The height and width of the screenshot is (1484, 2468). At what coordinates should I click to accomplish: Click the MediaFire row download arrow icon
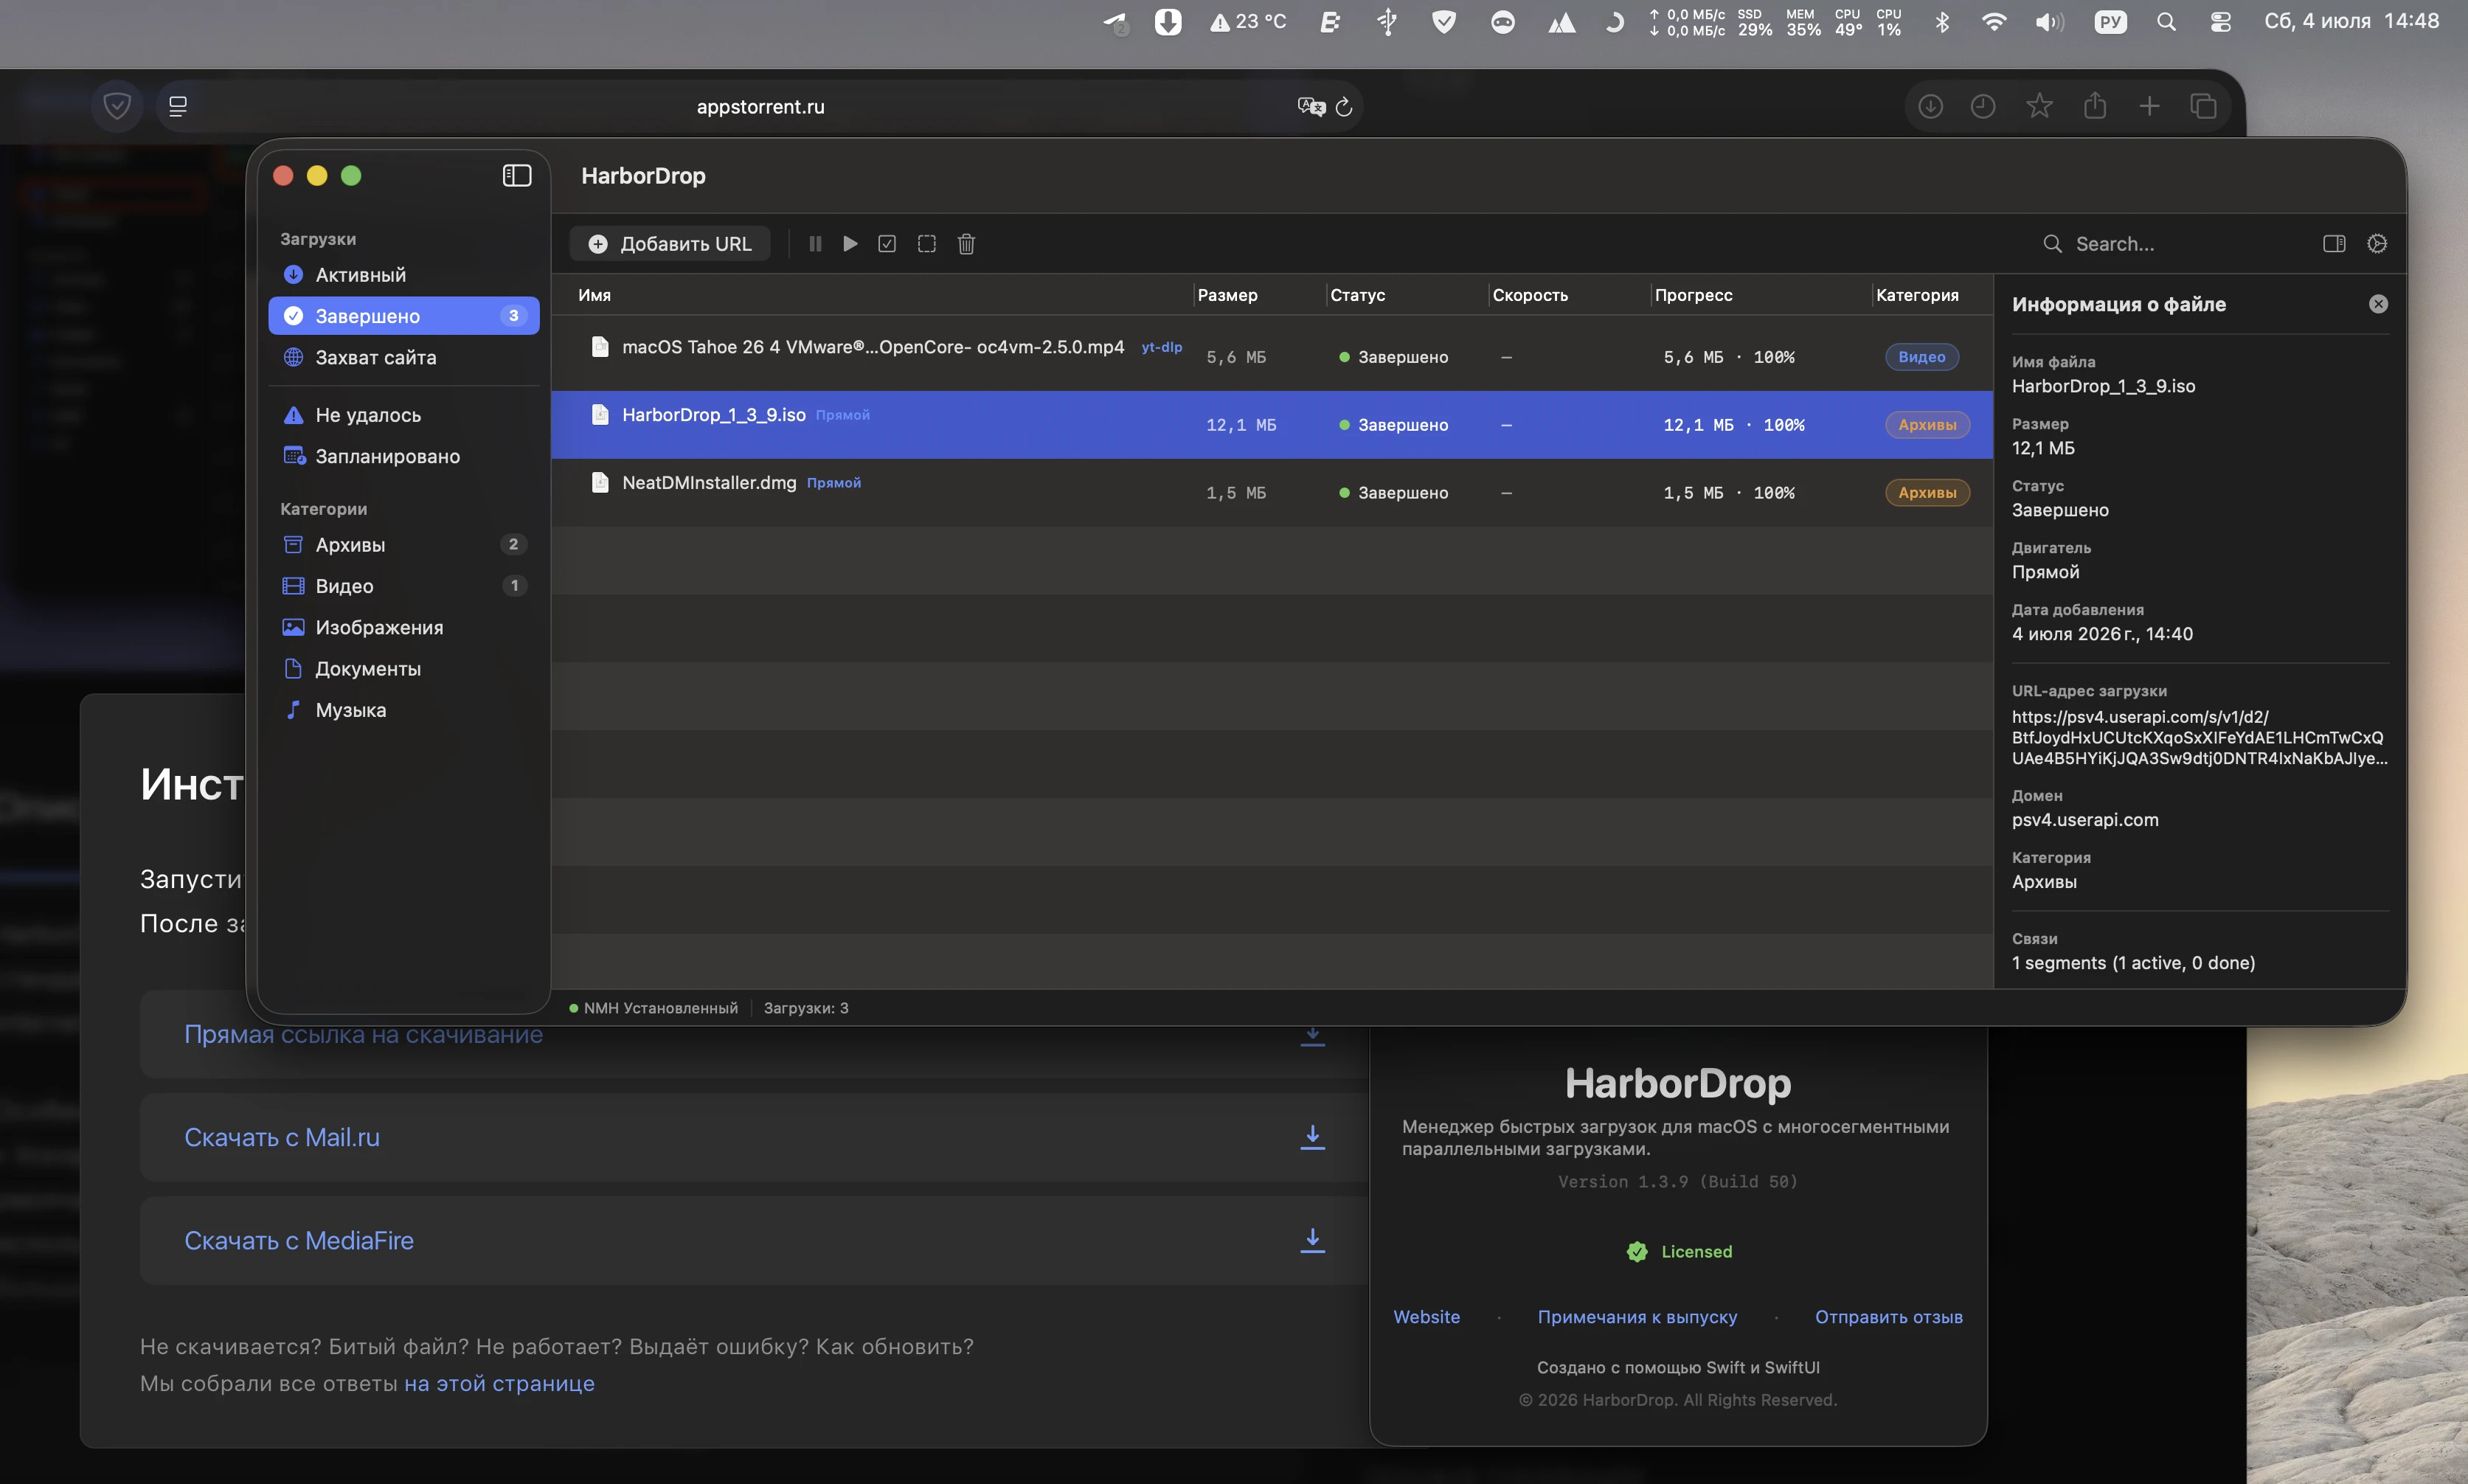(x=1312, y=1240)
